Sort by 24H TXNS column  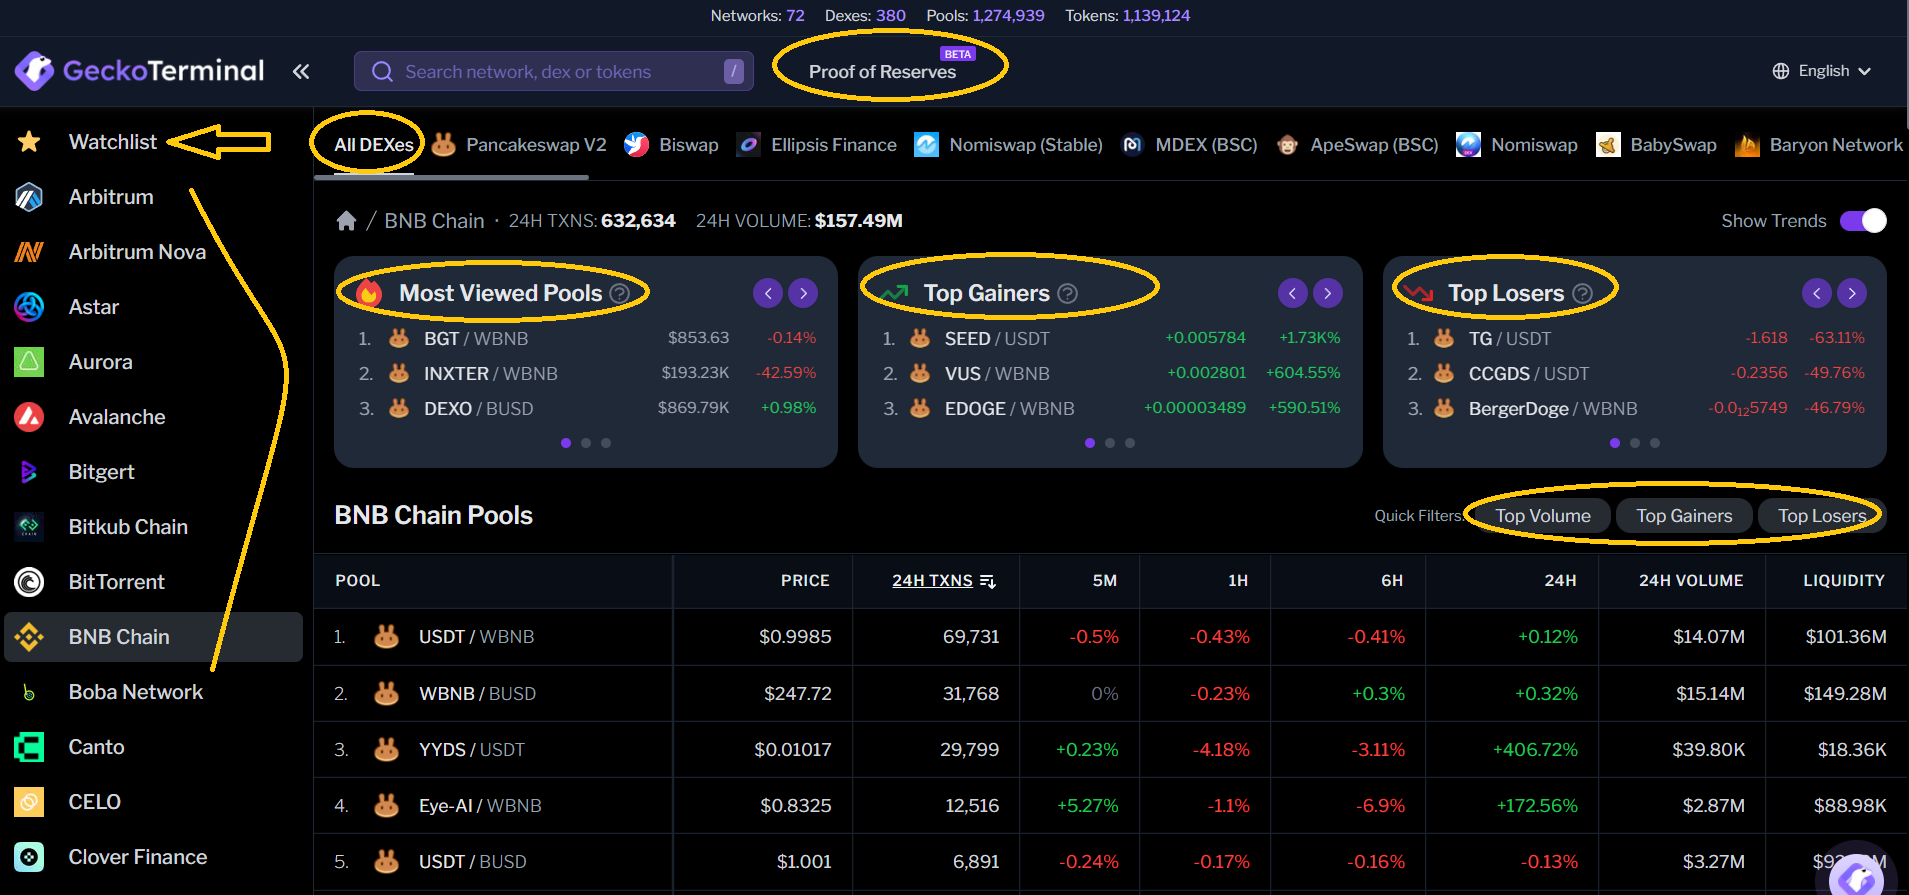pos(943,581)
